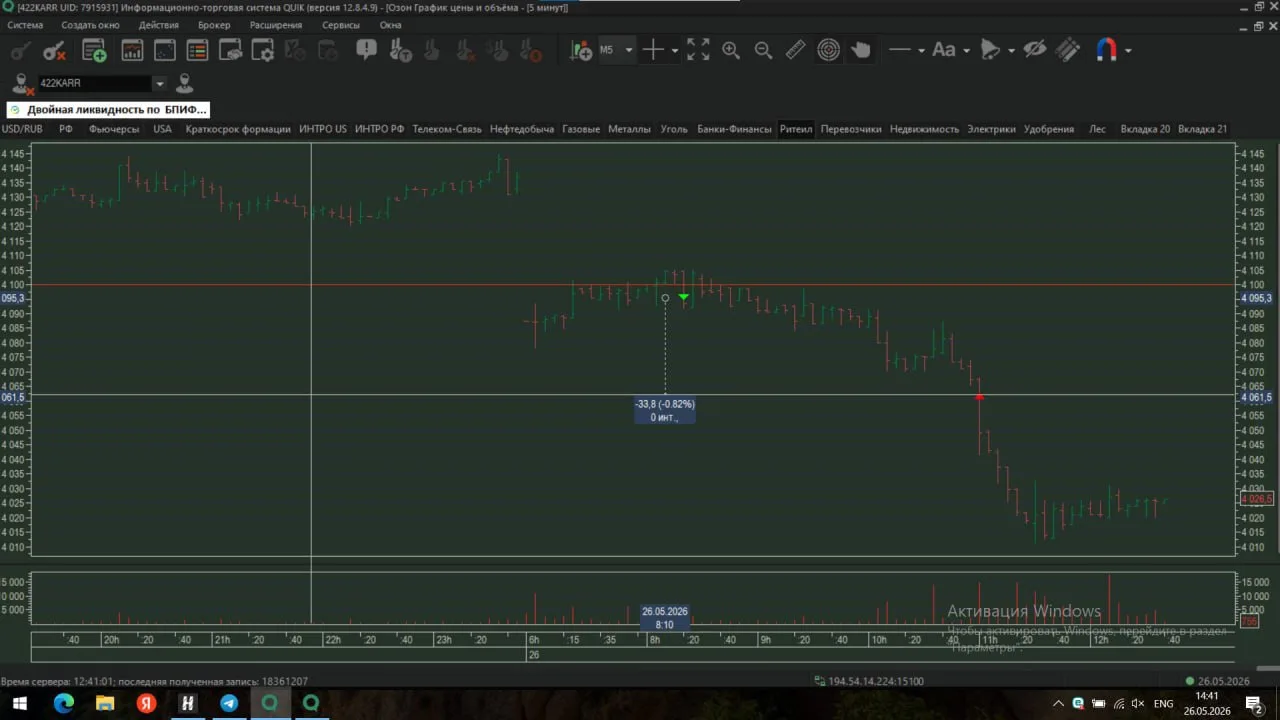Image resolution: width=1280 pixels, height=720 pixels.
Task: Switch to the Краткосрок формации tab
Action: click(x=238, y=129)
